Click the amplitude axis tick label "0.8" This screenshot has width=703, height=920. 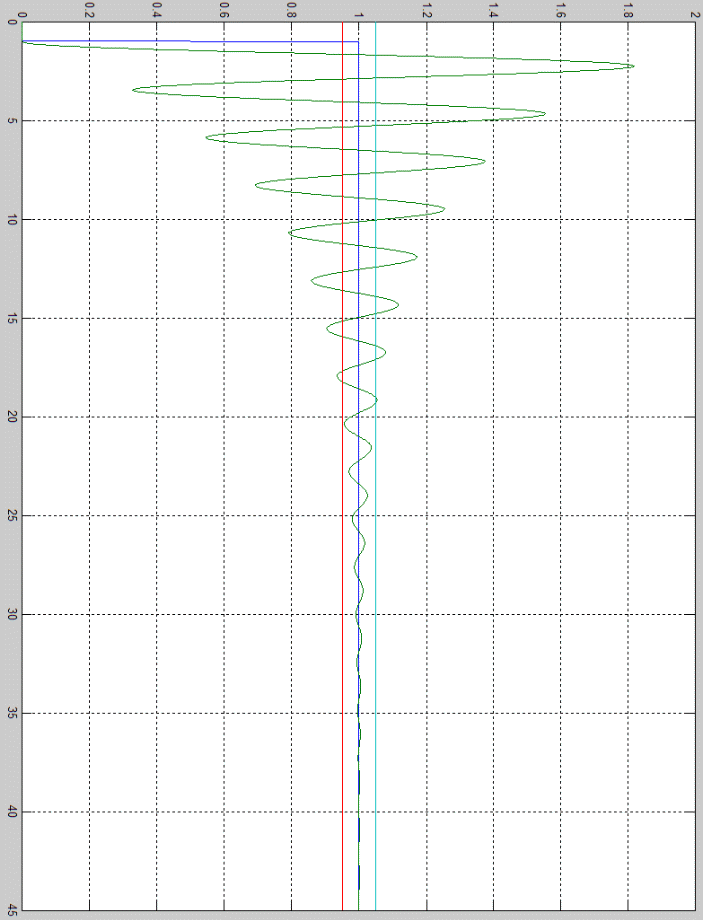point(291,12)
